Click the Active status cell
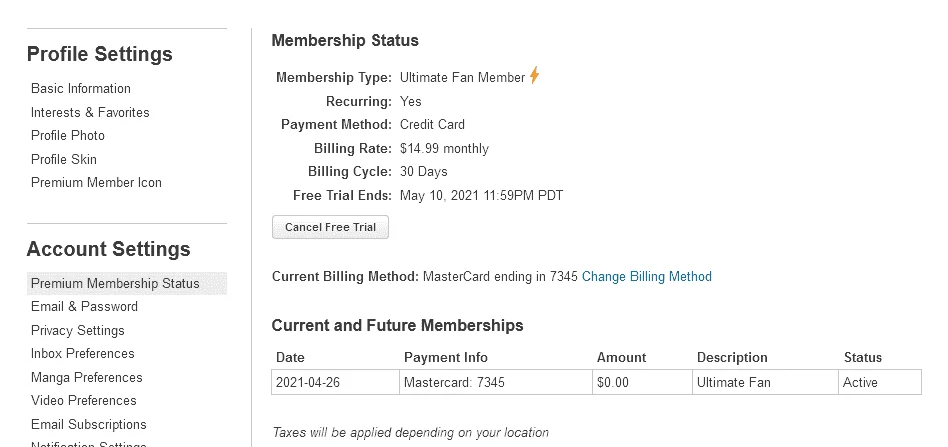Image resolution: width=948 pixels, height=447 pixels. (x=880, y=382)
